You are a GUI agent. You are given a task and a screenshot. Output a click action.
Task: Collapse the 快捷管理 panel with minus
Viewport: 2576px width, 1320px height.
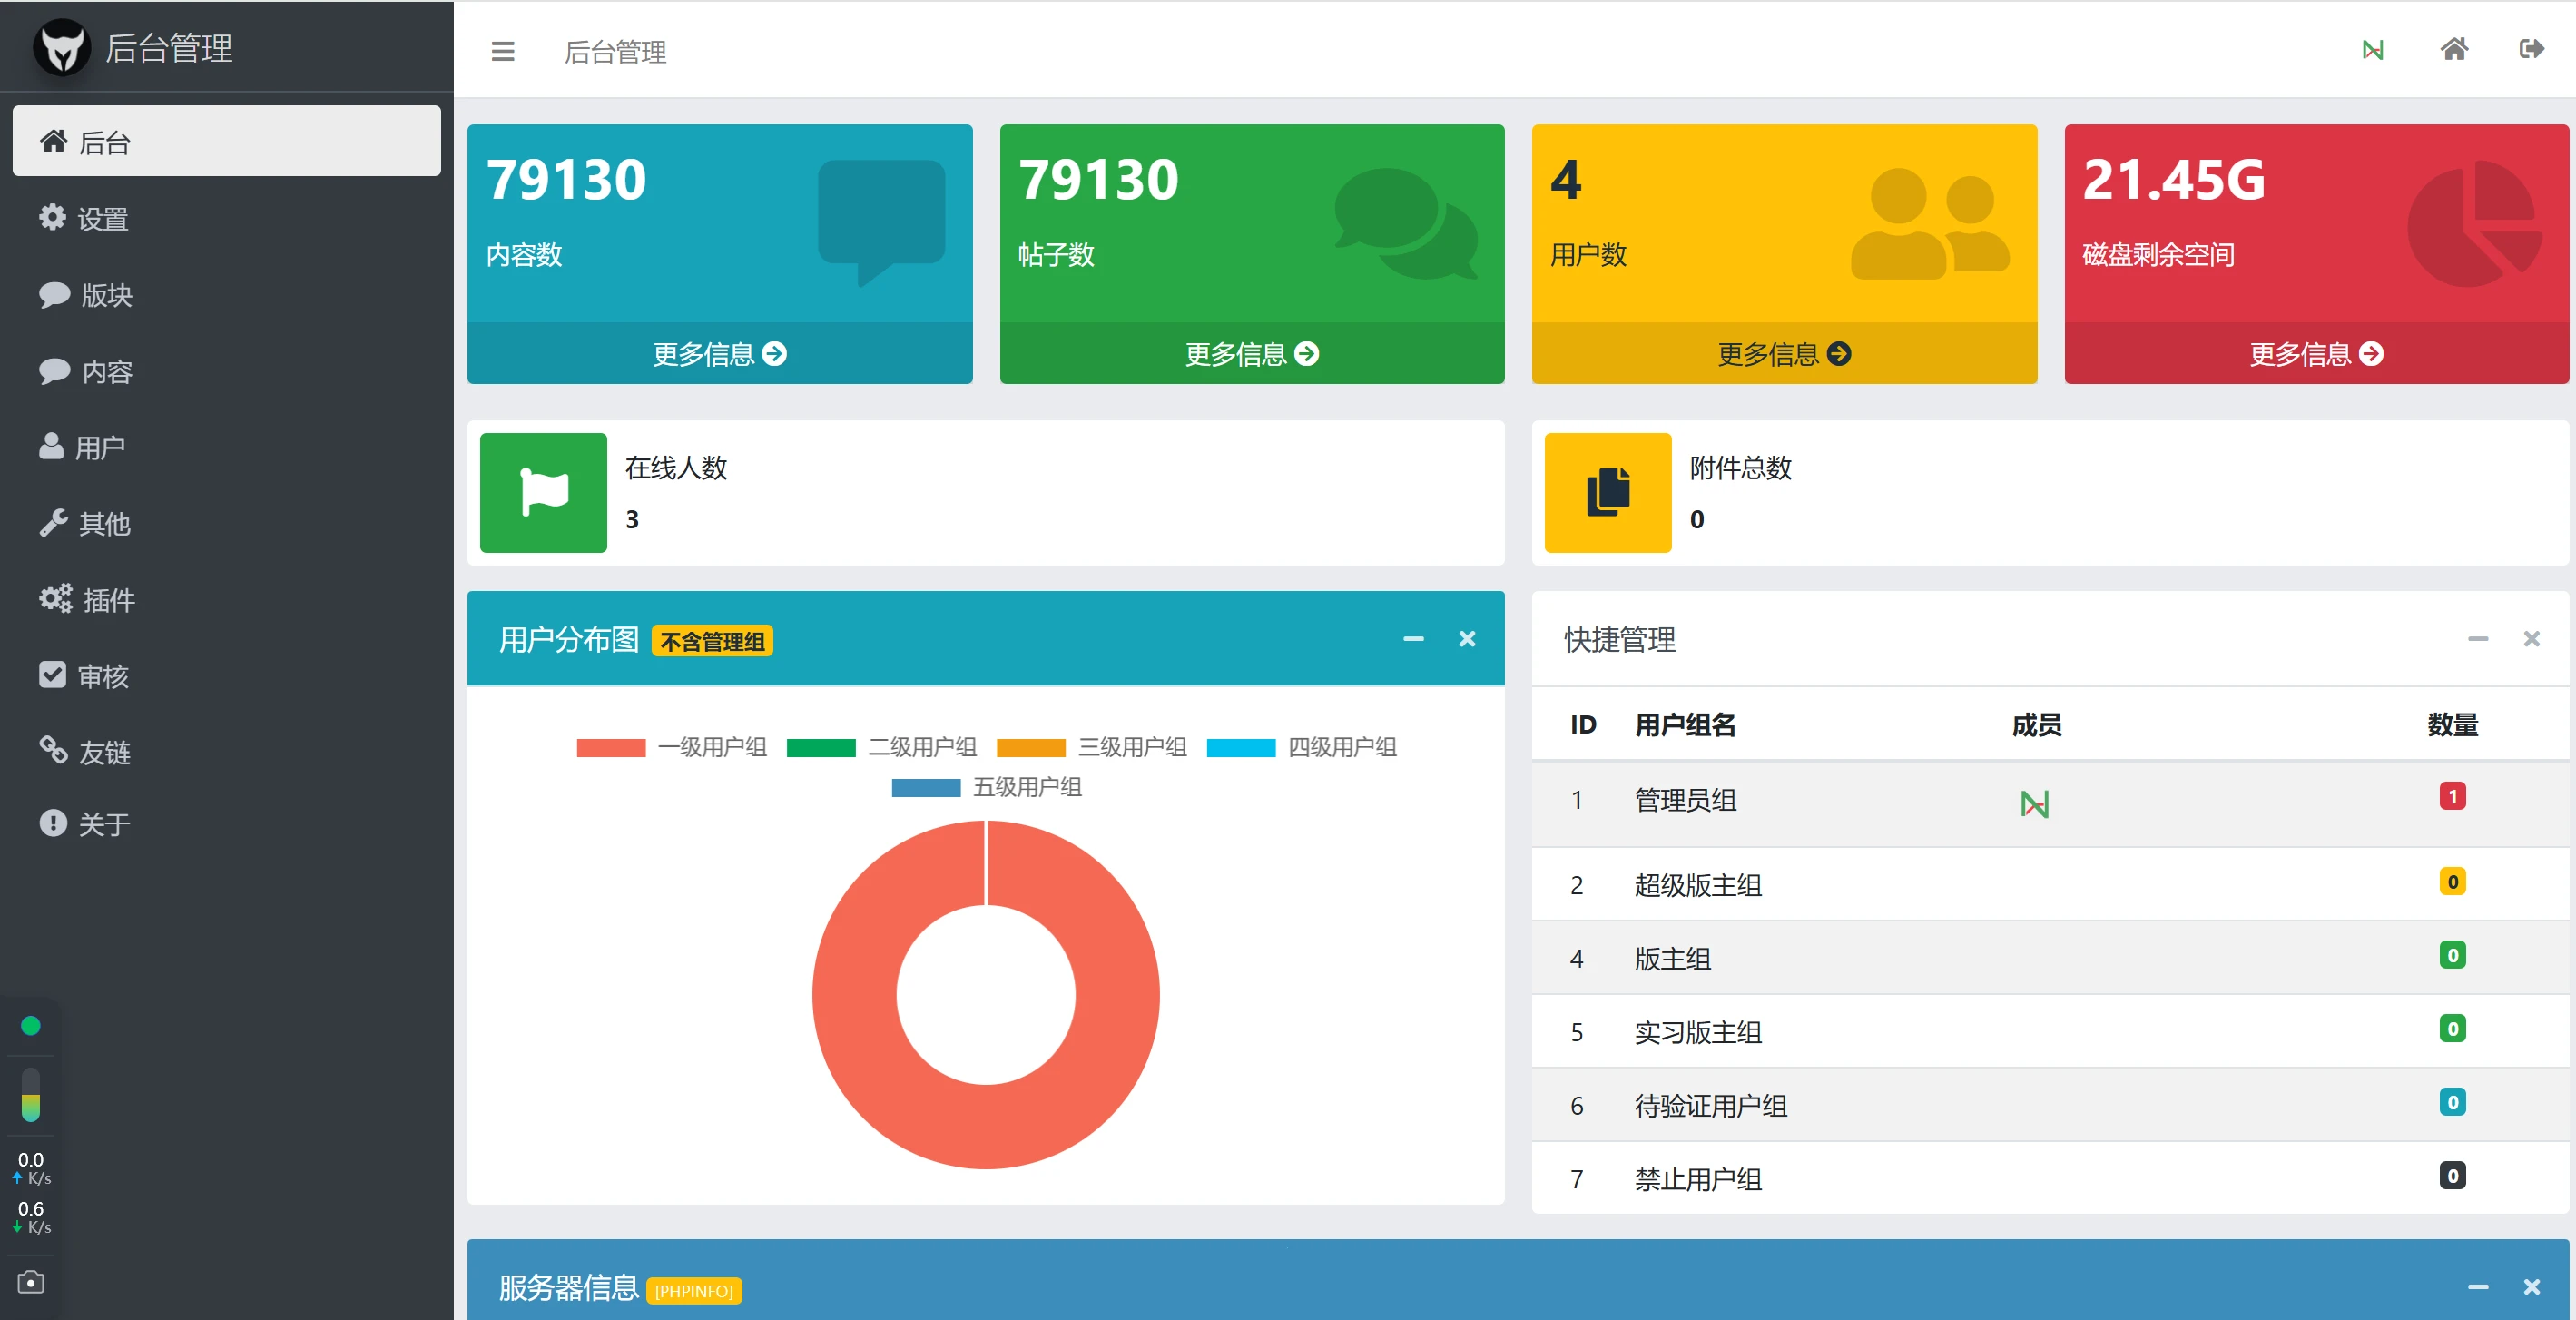pos(2477,639)
